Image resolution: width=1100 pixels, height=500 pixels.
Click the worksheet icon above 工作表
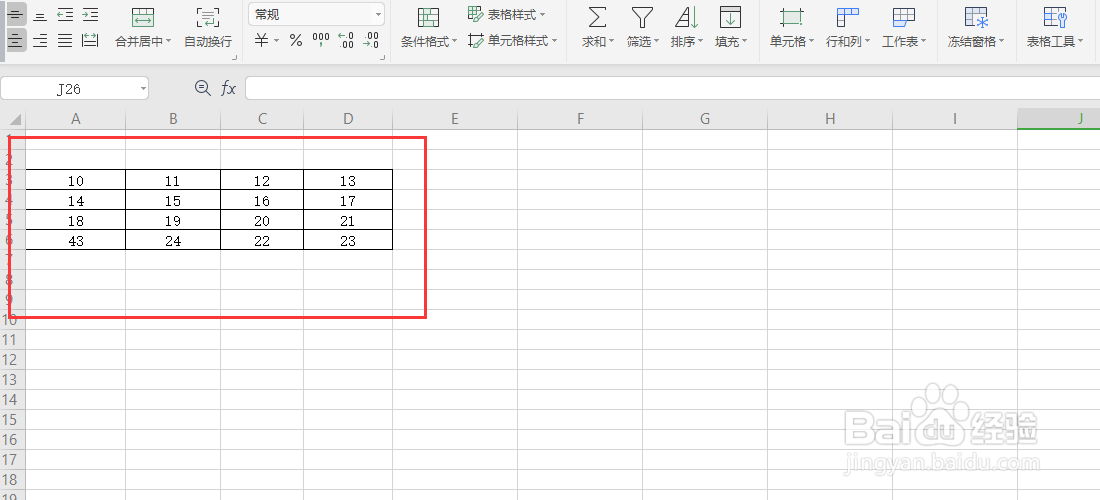[x=904, y=18]
